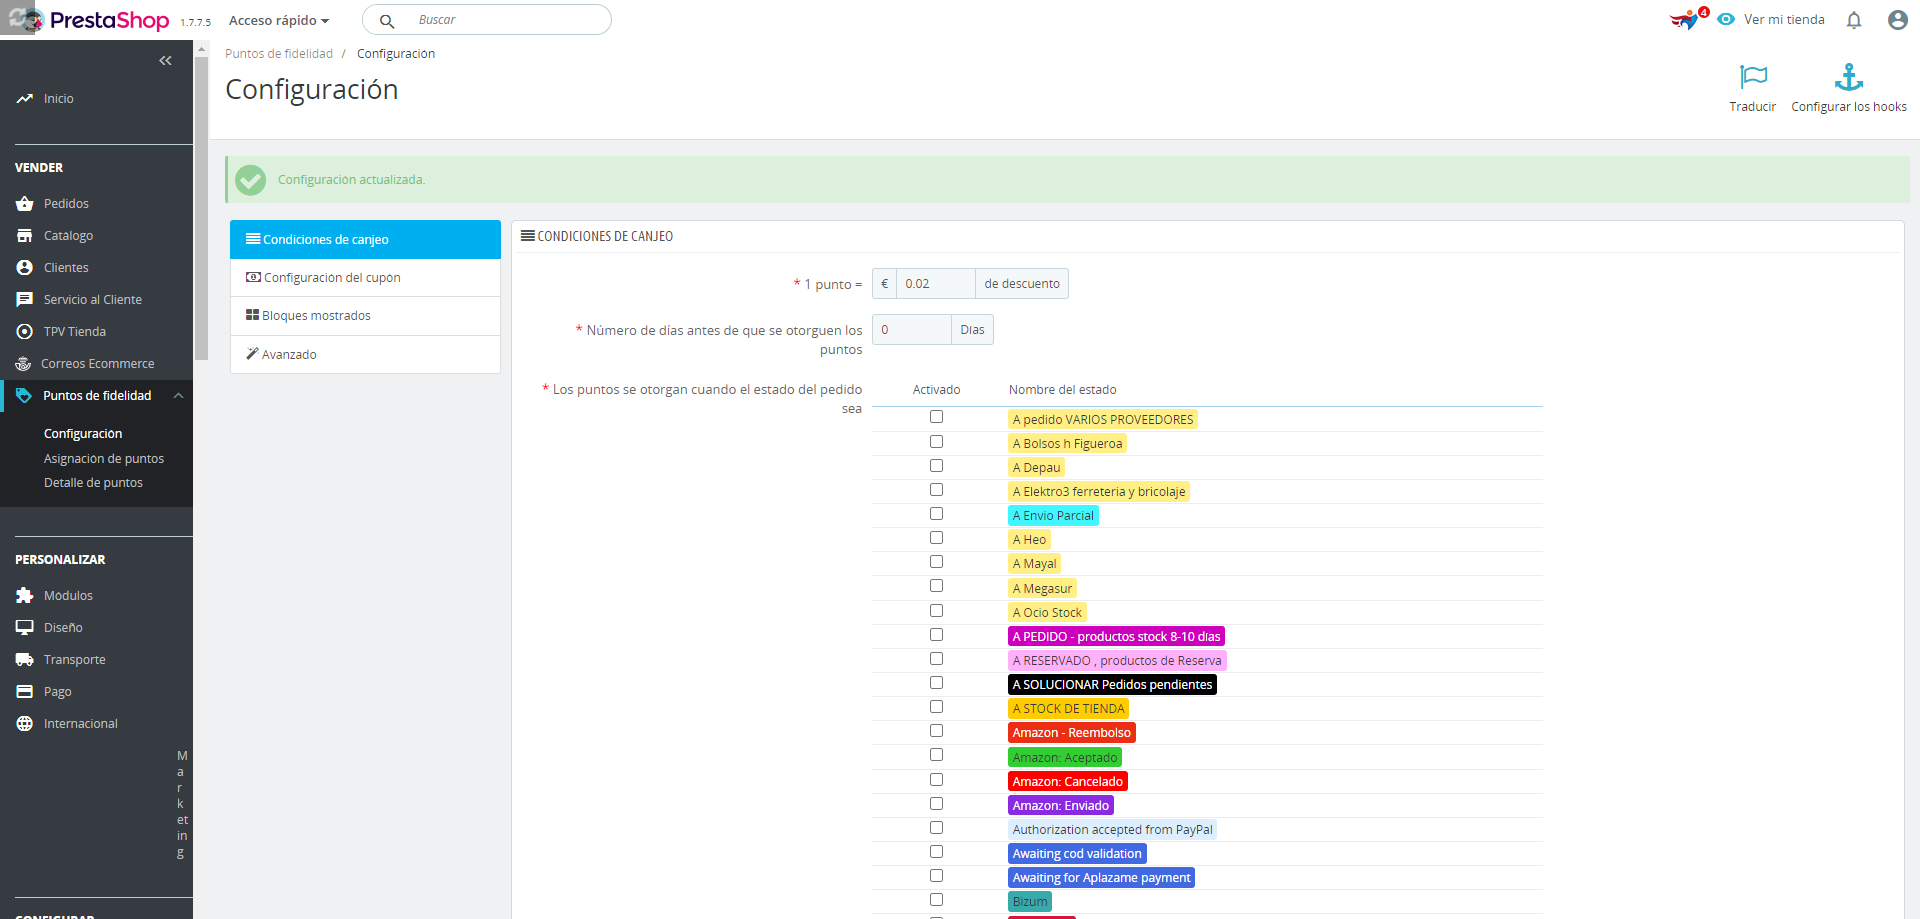
Task: Click the Avanzado wrench icon
Action: click(x=252, y=354)
